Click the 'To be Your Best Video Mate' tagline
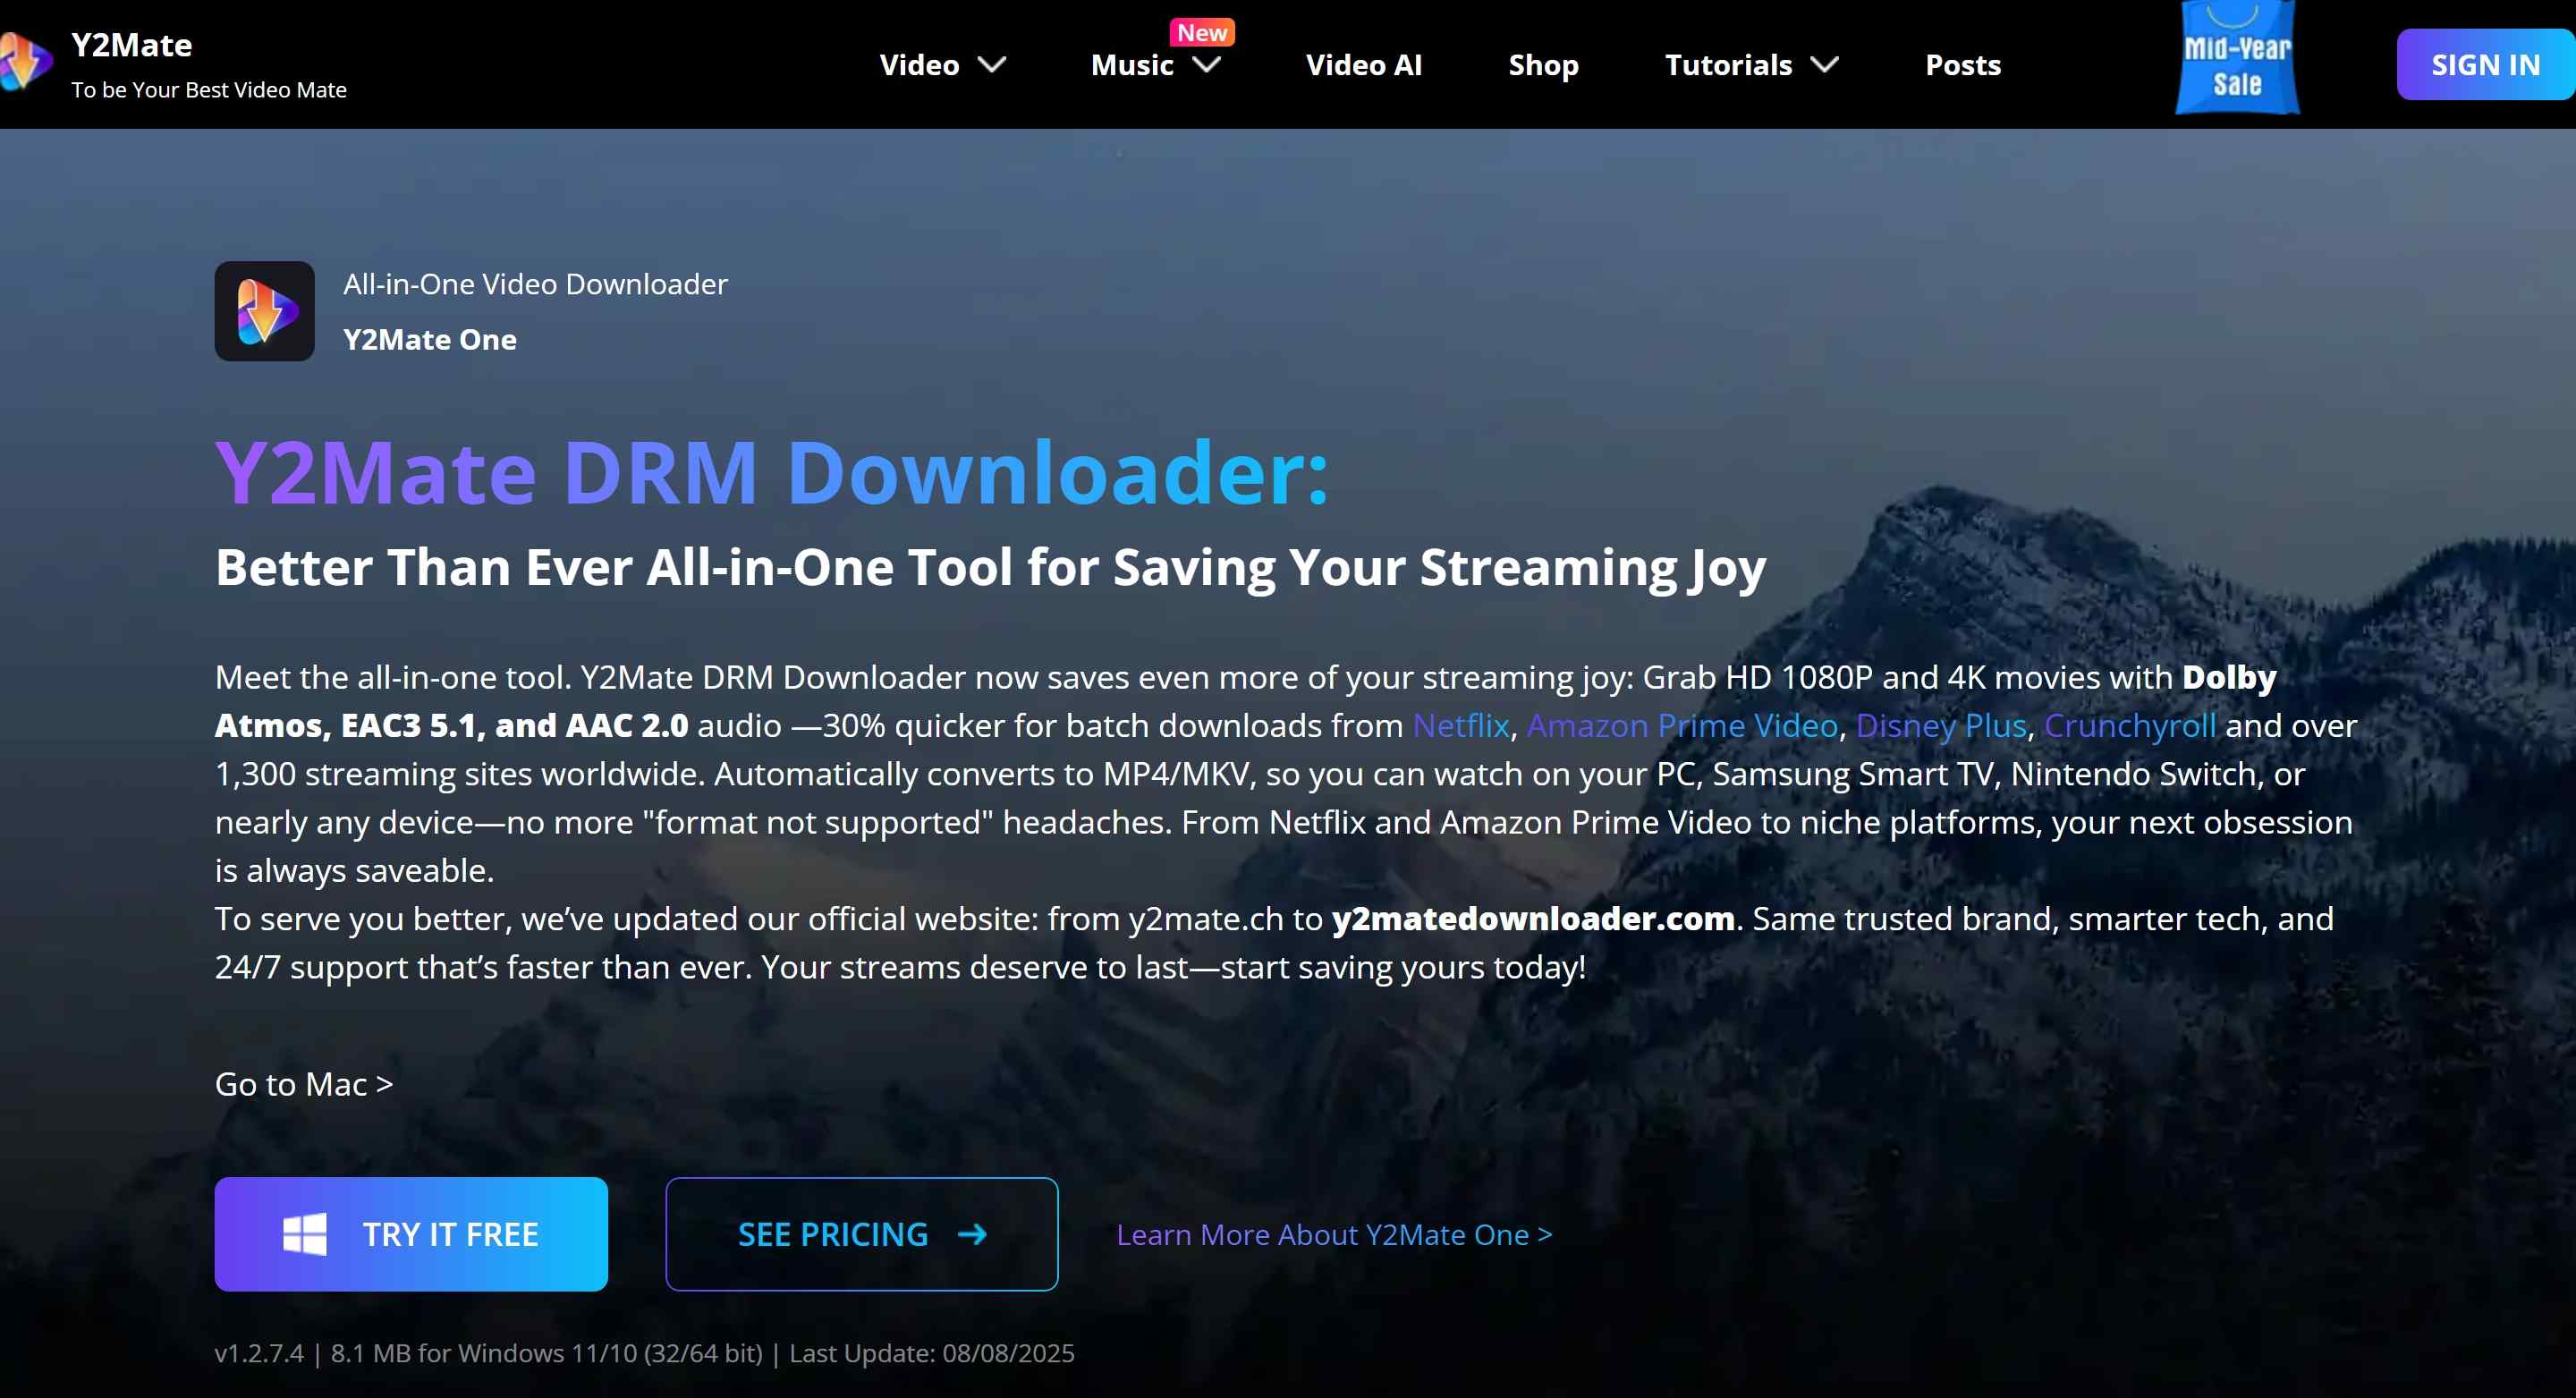This screenshot has height=1398, width=2576. tap(209, 90)
